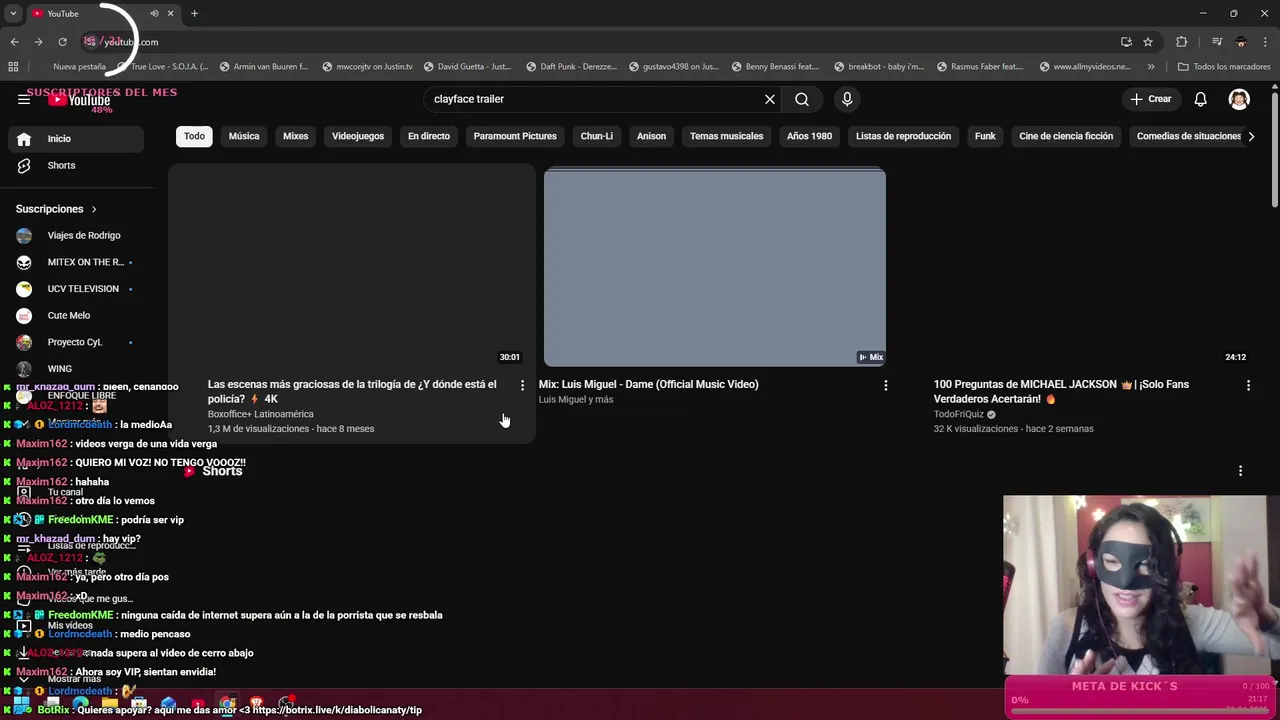Image resolution: width=1280 pixels, height=720 pixels.
Task: Open WING channel in subscriptions
Action: (76, 368)
